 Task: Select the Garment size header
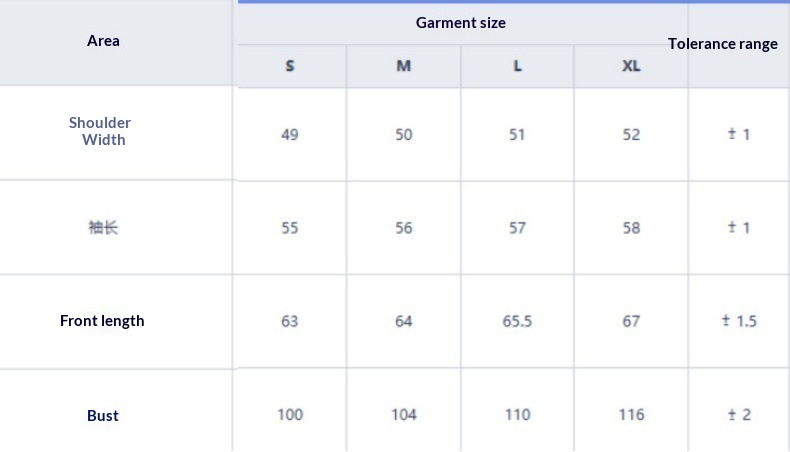point(461,23)
